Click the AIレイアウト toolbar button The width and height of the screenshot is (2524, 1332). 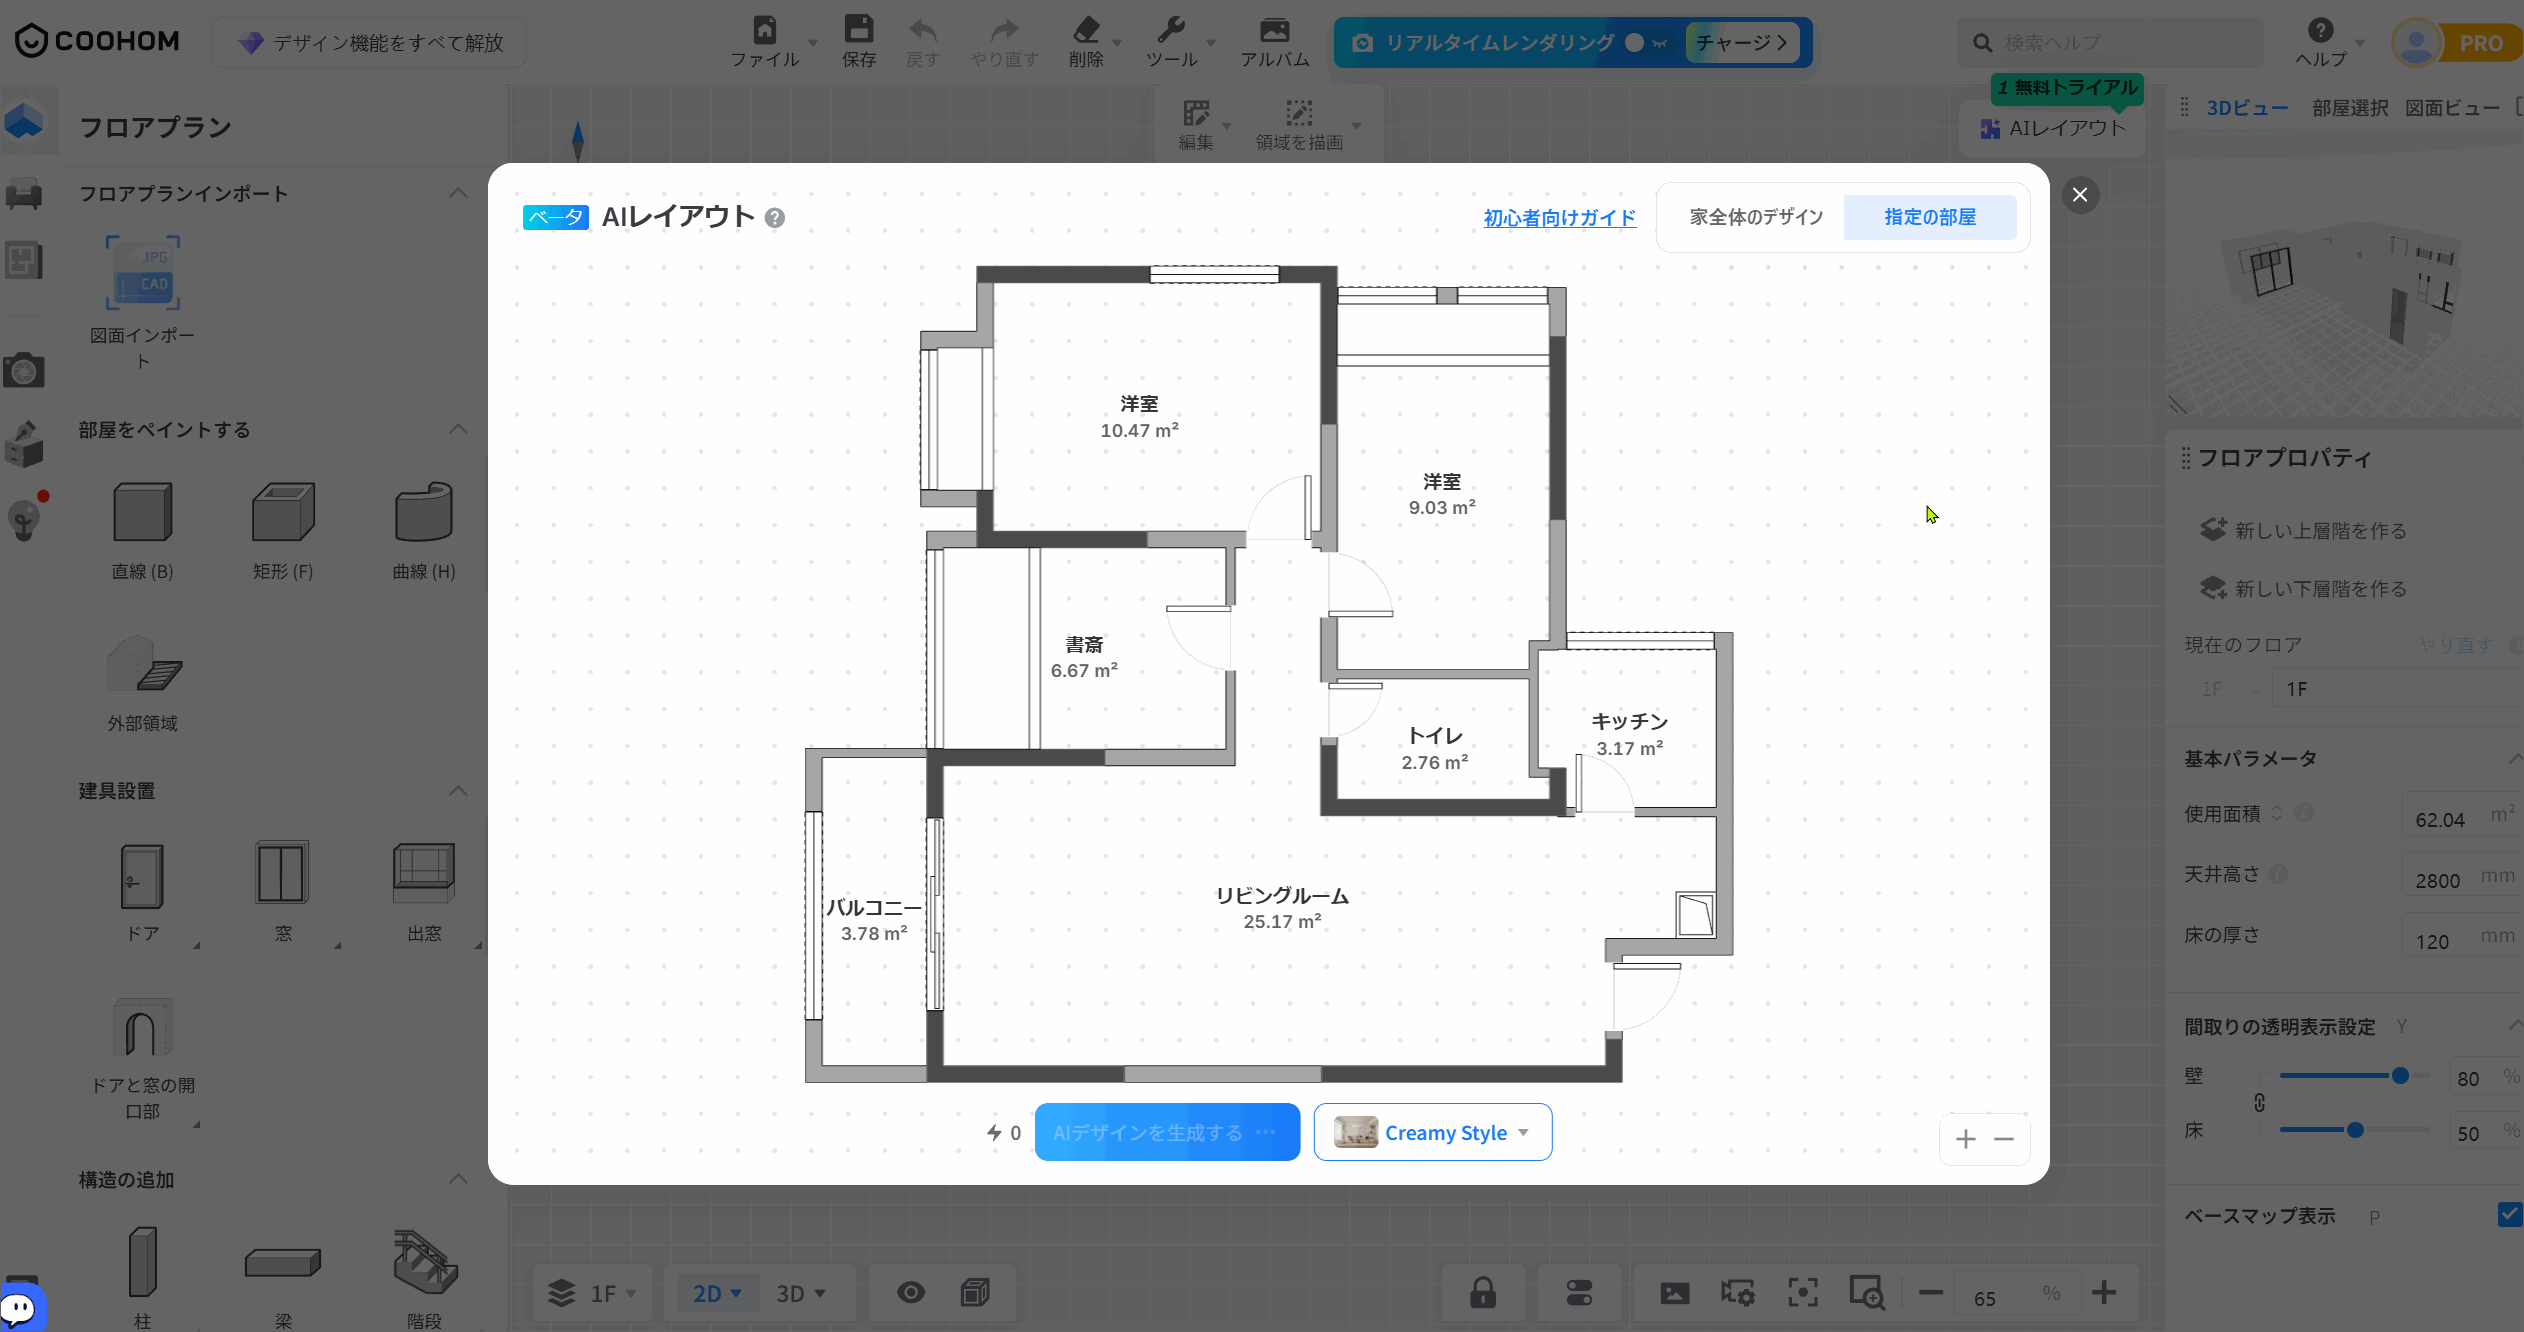click(x=2052, y=128)
